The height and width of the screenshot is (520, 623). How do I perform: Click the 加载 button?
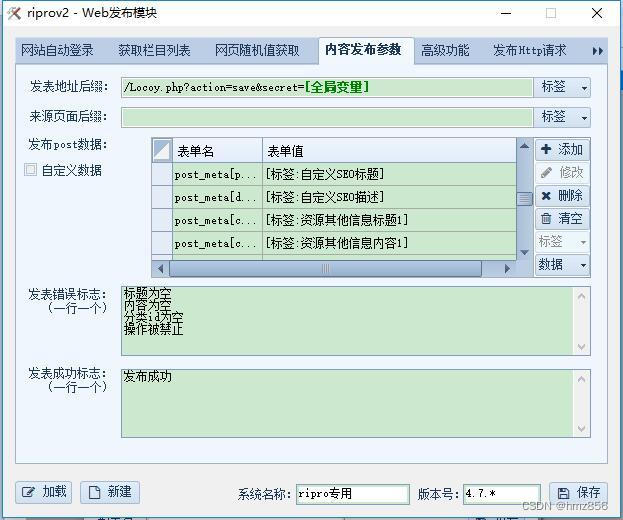coord(44,492)
